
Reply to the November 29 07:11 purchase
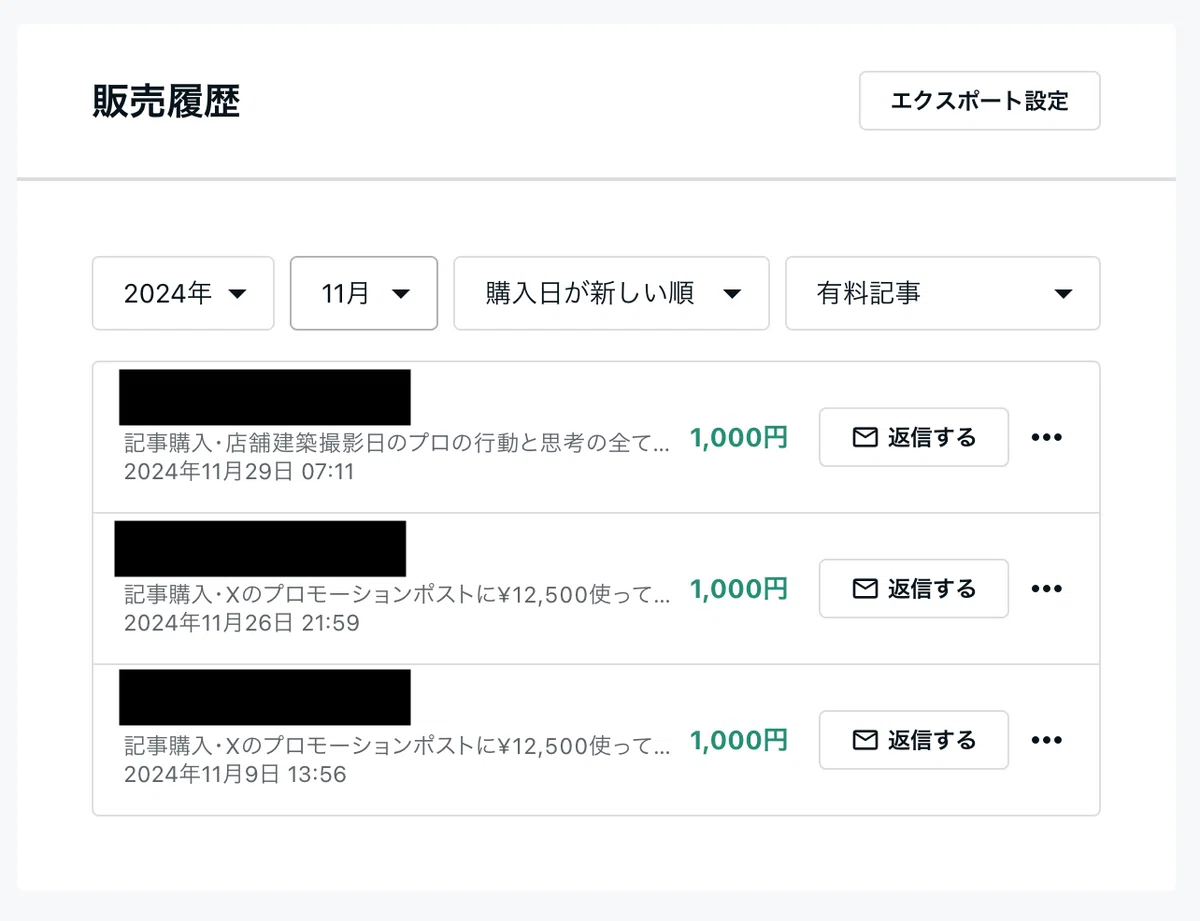[913, 437]
